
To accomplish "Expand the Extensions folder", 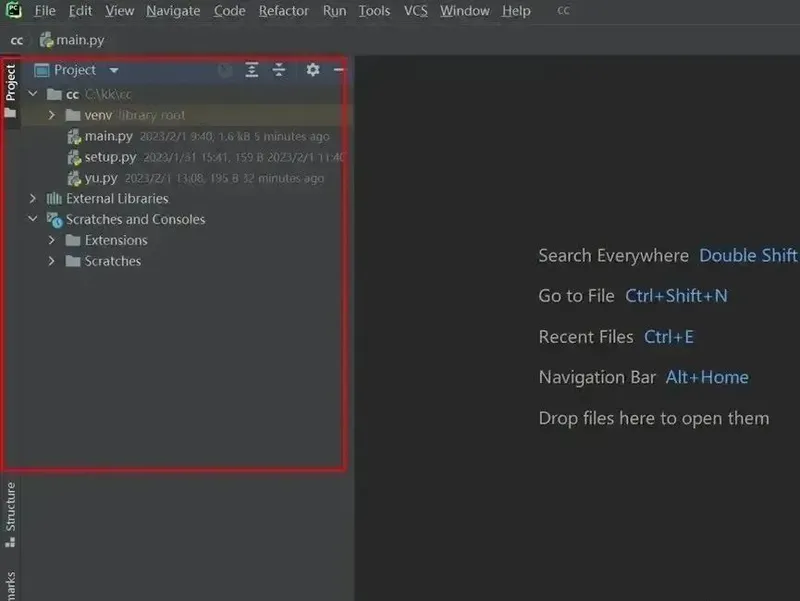I will 52,241.
